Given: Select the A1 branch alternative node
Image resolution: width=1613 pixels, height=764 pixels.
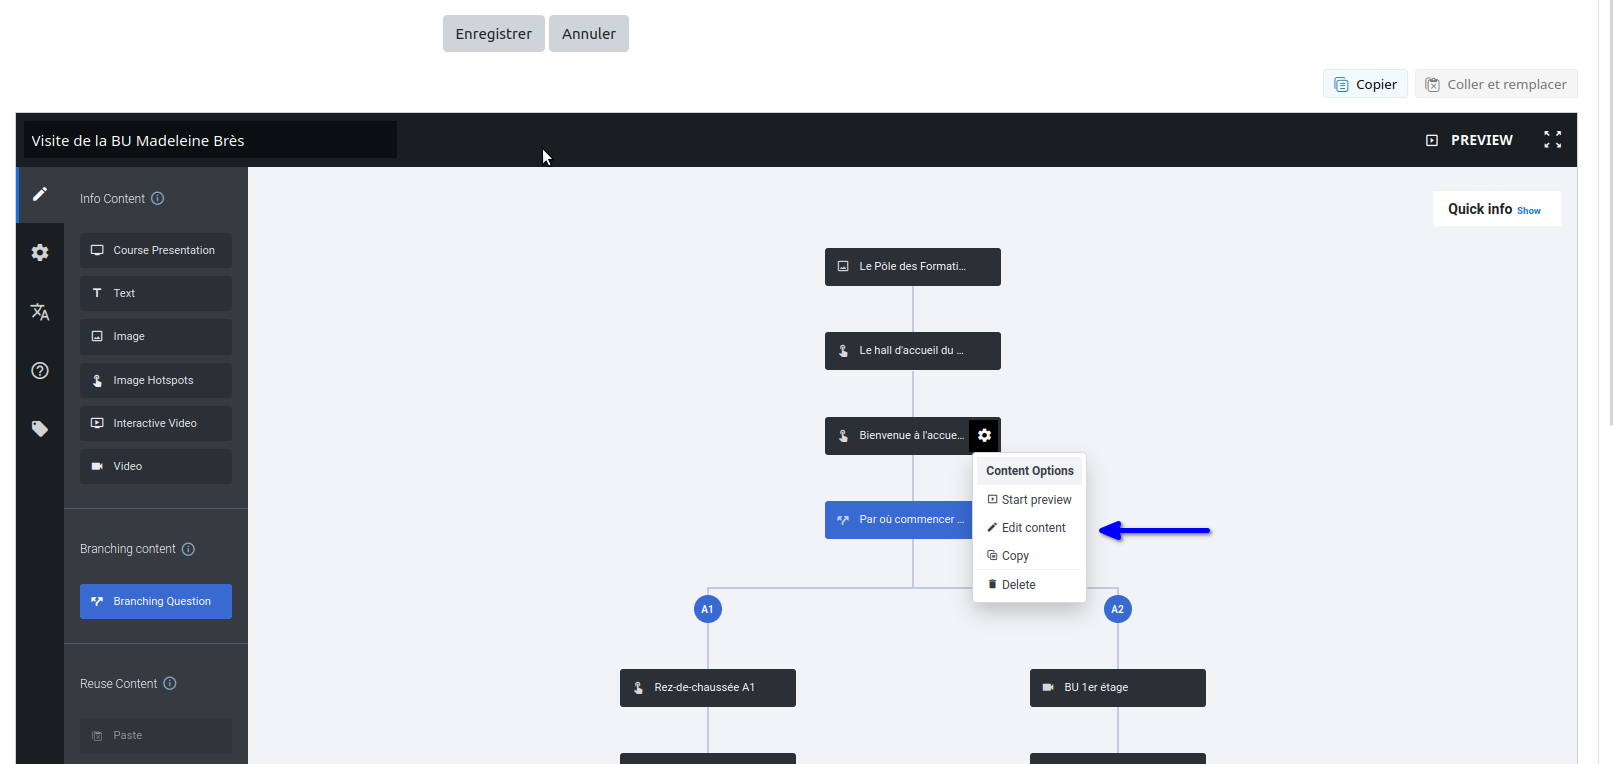Looking at the screenshot, I should coord(707,609).
